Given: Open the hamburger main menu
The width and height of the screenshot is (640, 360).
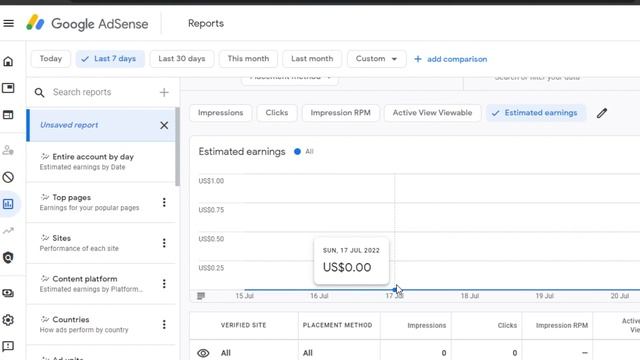Looking at the screenshot, I should pos(9,23).
